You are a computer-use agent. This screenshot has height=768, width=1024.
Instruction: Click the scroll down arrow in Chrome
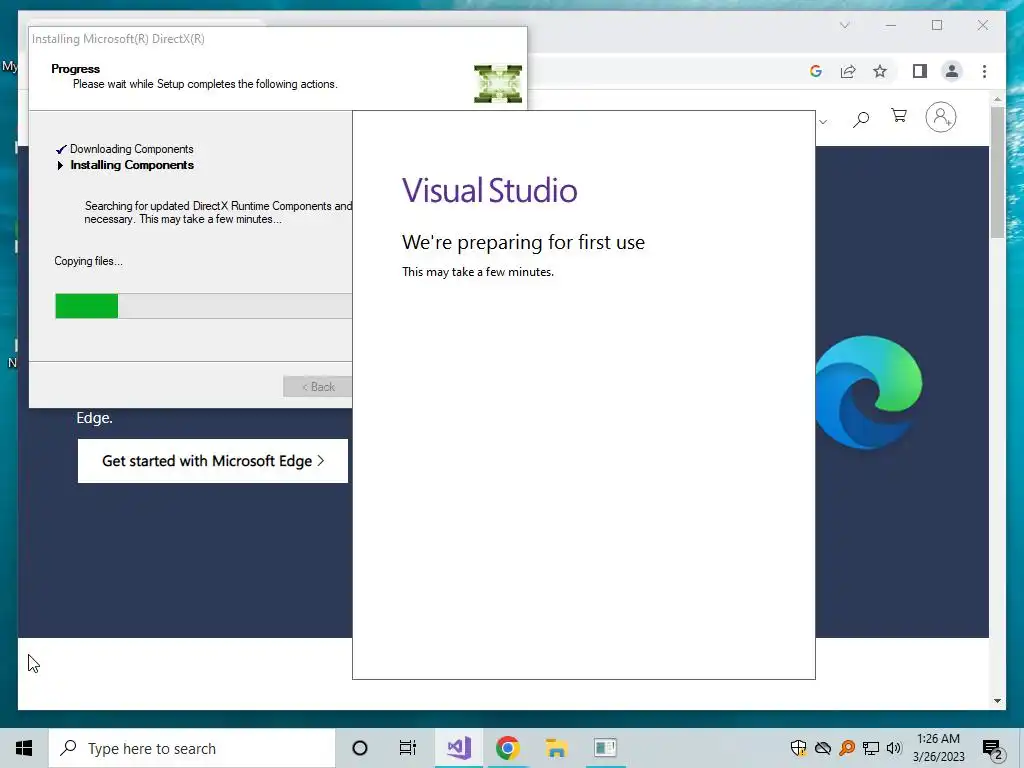point(997,701)
